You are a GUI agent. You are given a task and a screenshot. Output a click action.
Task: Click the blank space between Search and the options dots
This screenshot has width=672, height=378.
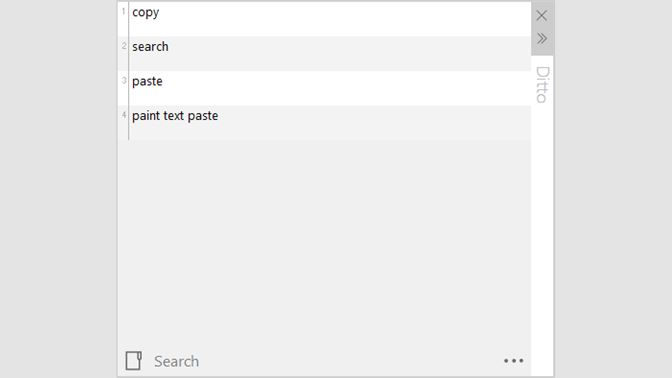[351, 361]
